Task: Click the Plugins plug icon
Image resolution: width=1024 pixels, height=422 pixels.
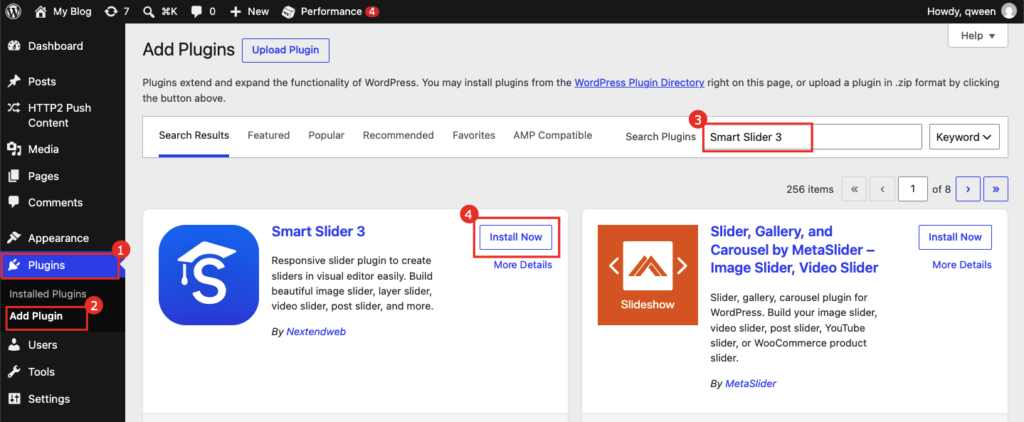Action: [14, 265]
